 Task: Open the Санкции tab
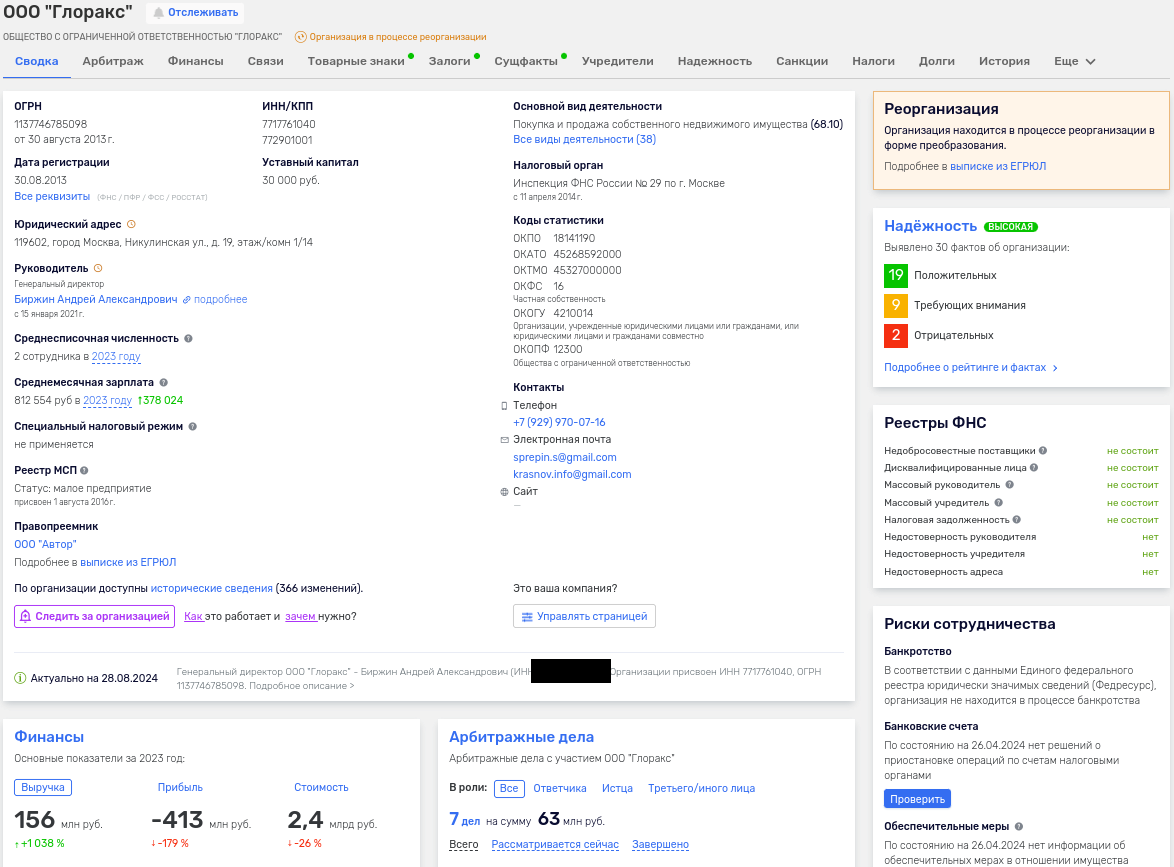pos(802,61)
